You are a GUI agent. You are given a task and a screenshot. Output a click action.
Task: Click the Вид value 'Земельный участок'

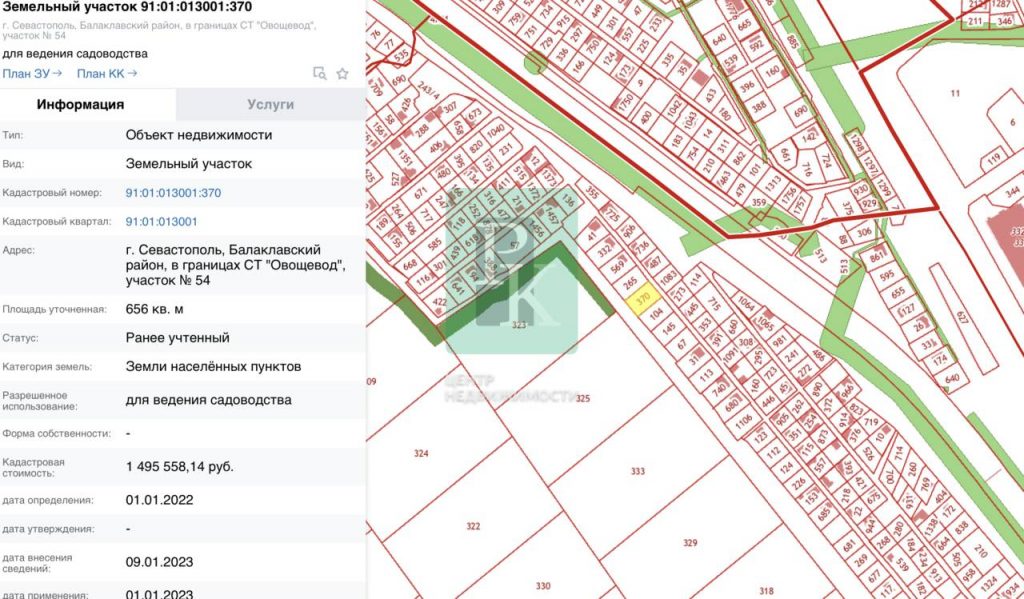point(189,164)
